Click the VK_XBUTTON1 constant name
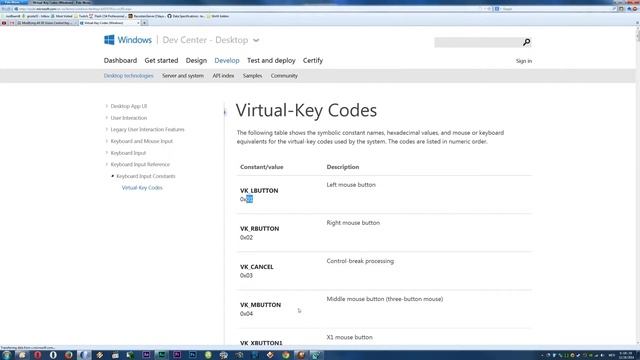This screenshot has width=640, height=360. (x=261, y=343)
